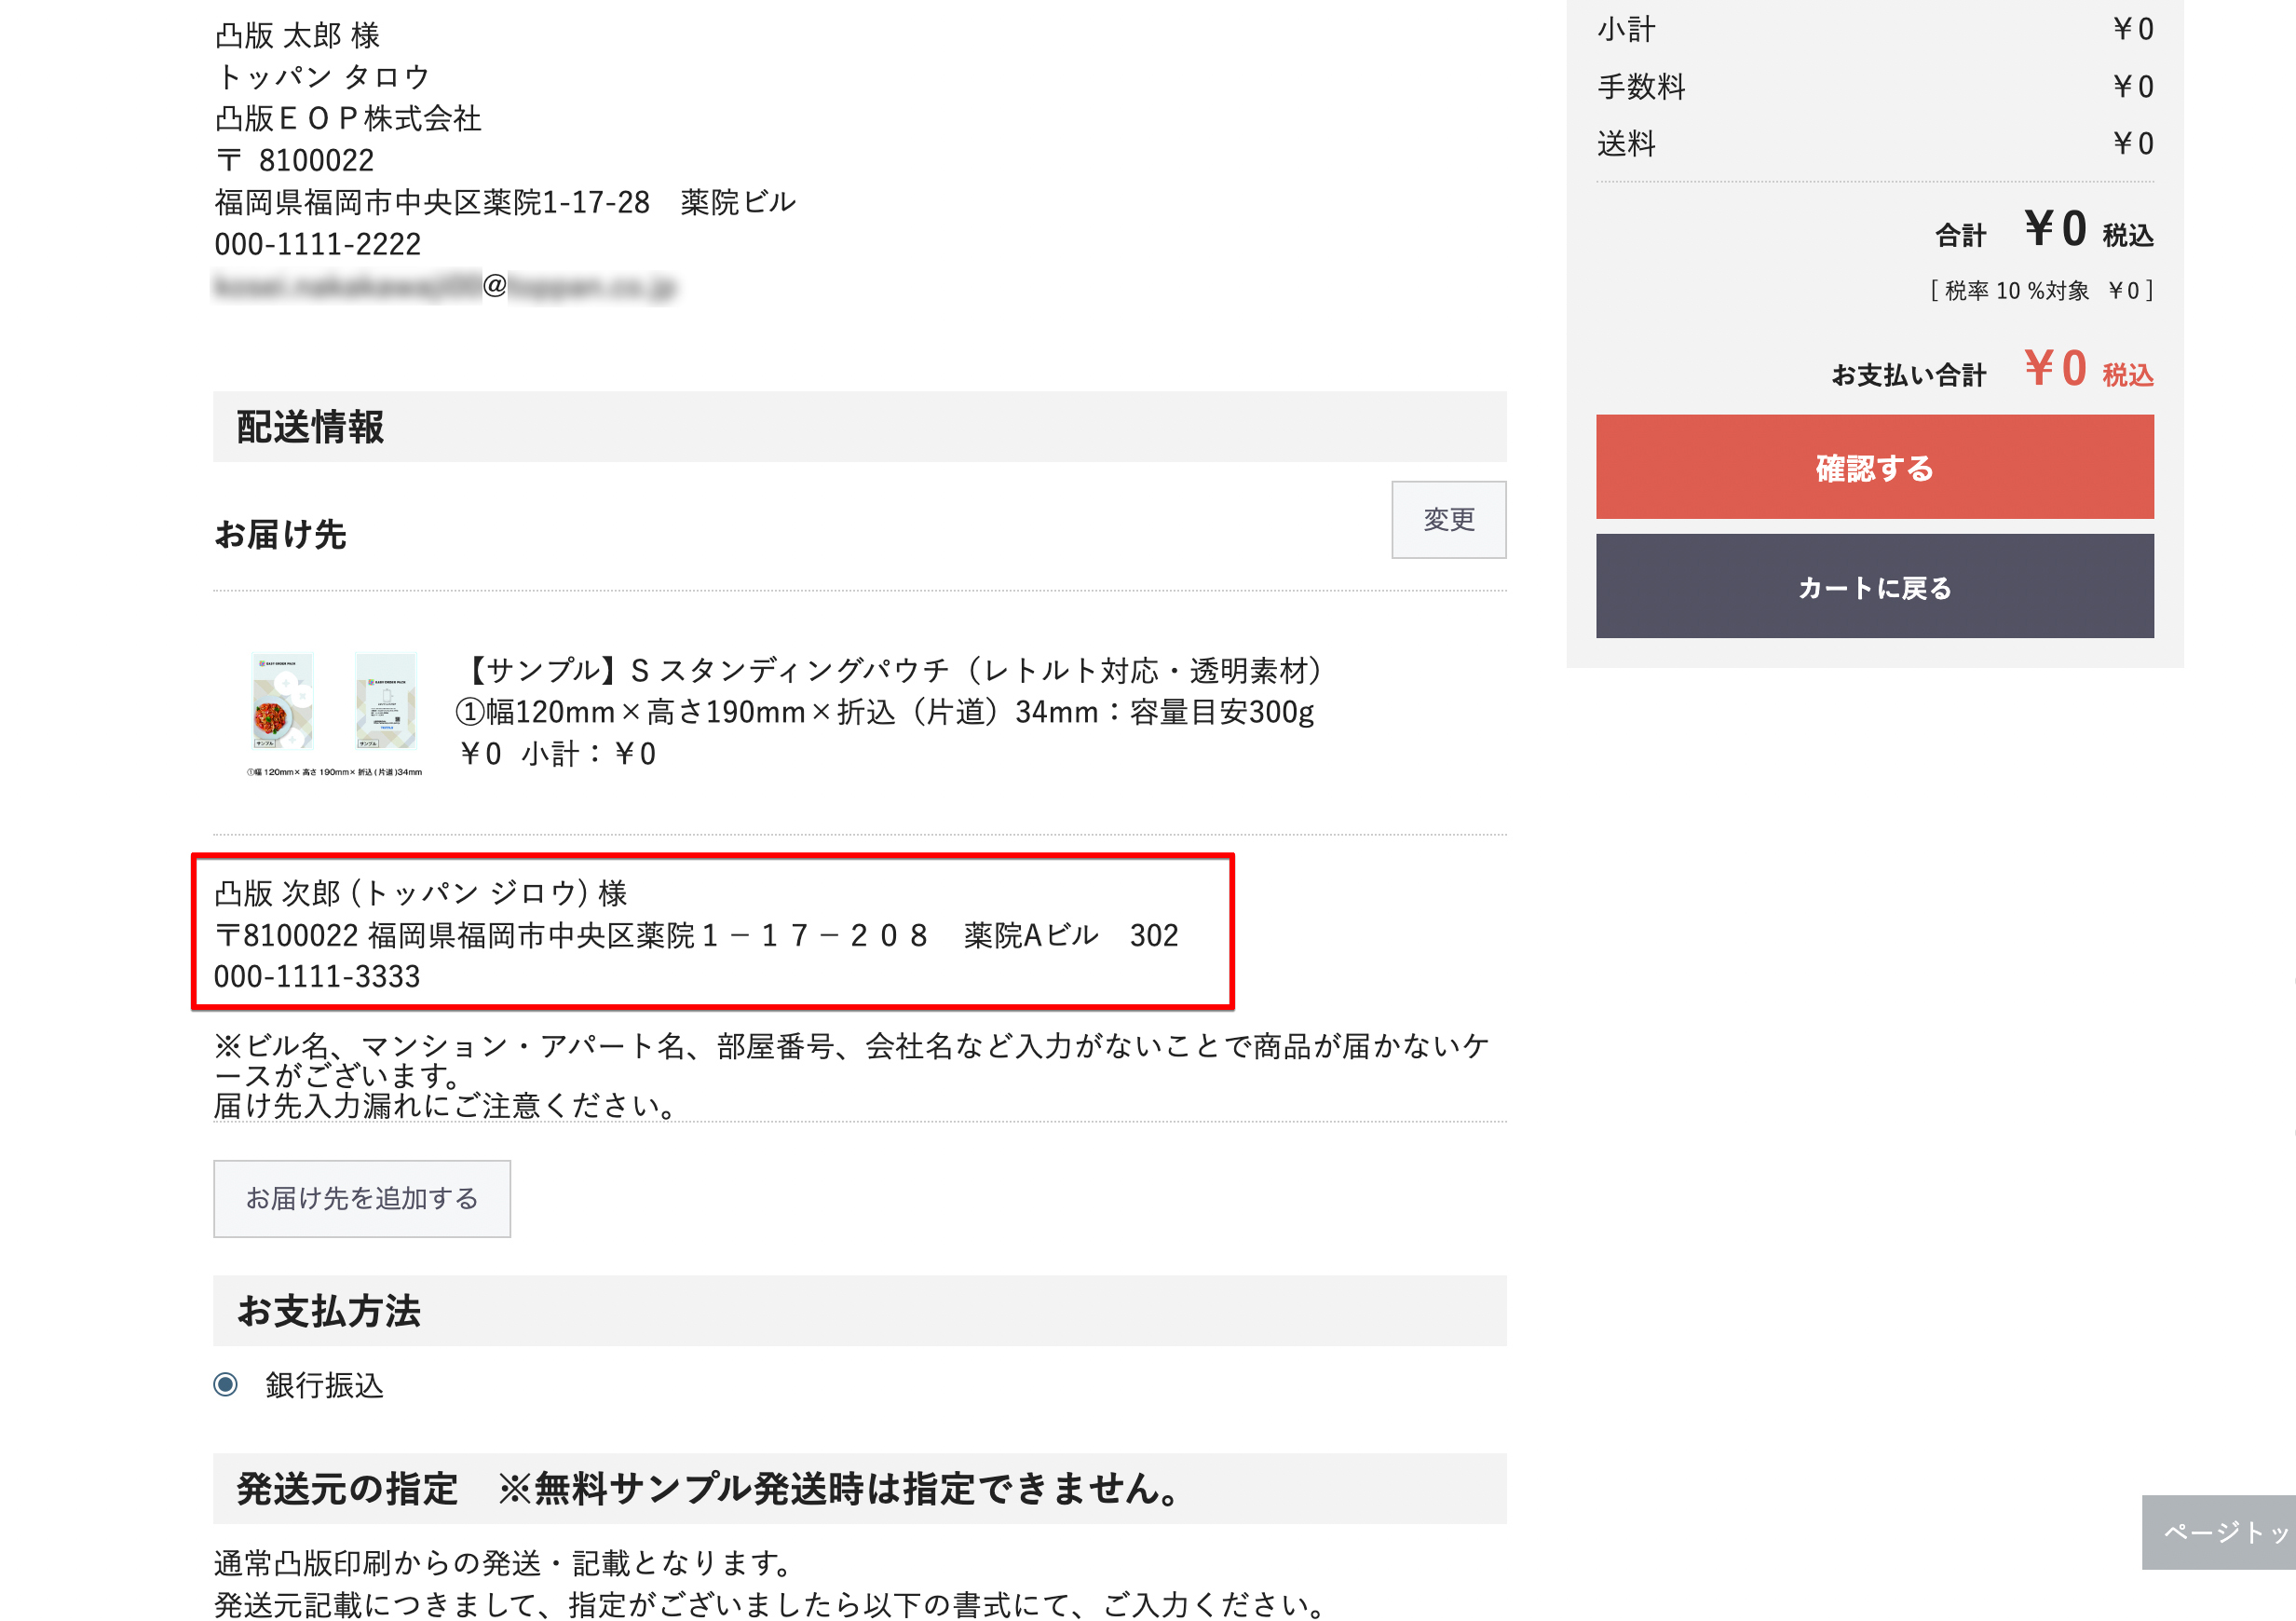
Task: Select the 銀行振込 bank transfer radio button
Action: 226,1384
